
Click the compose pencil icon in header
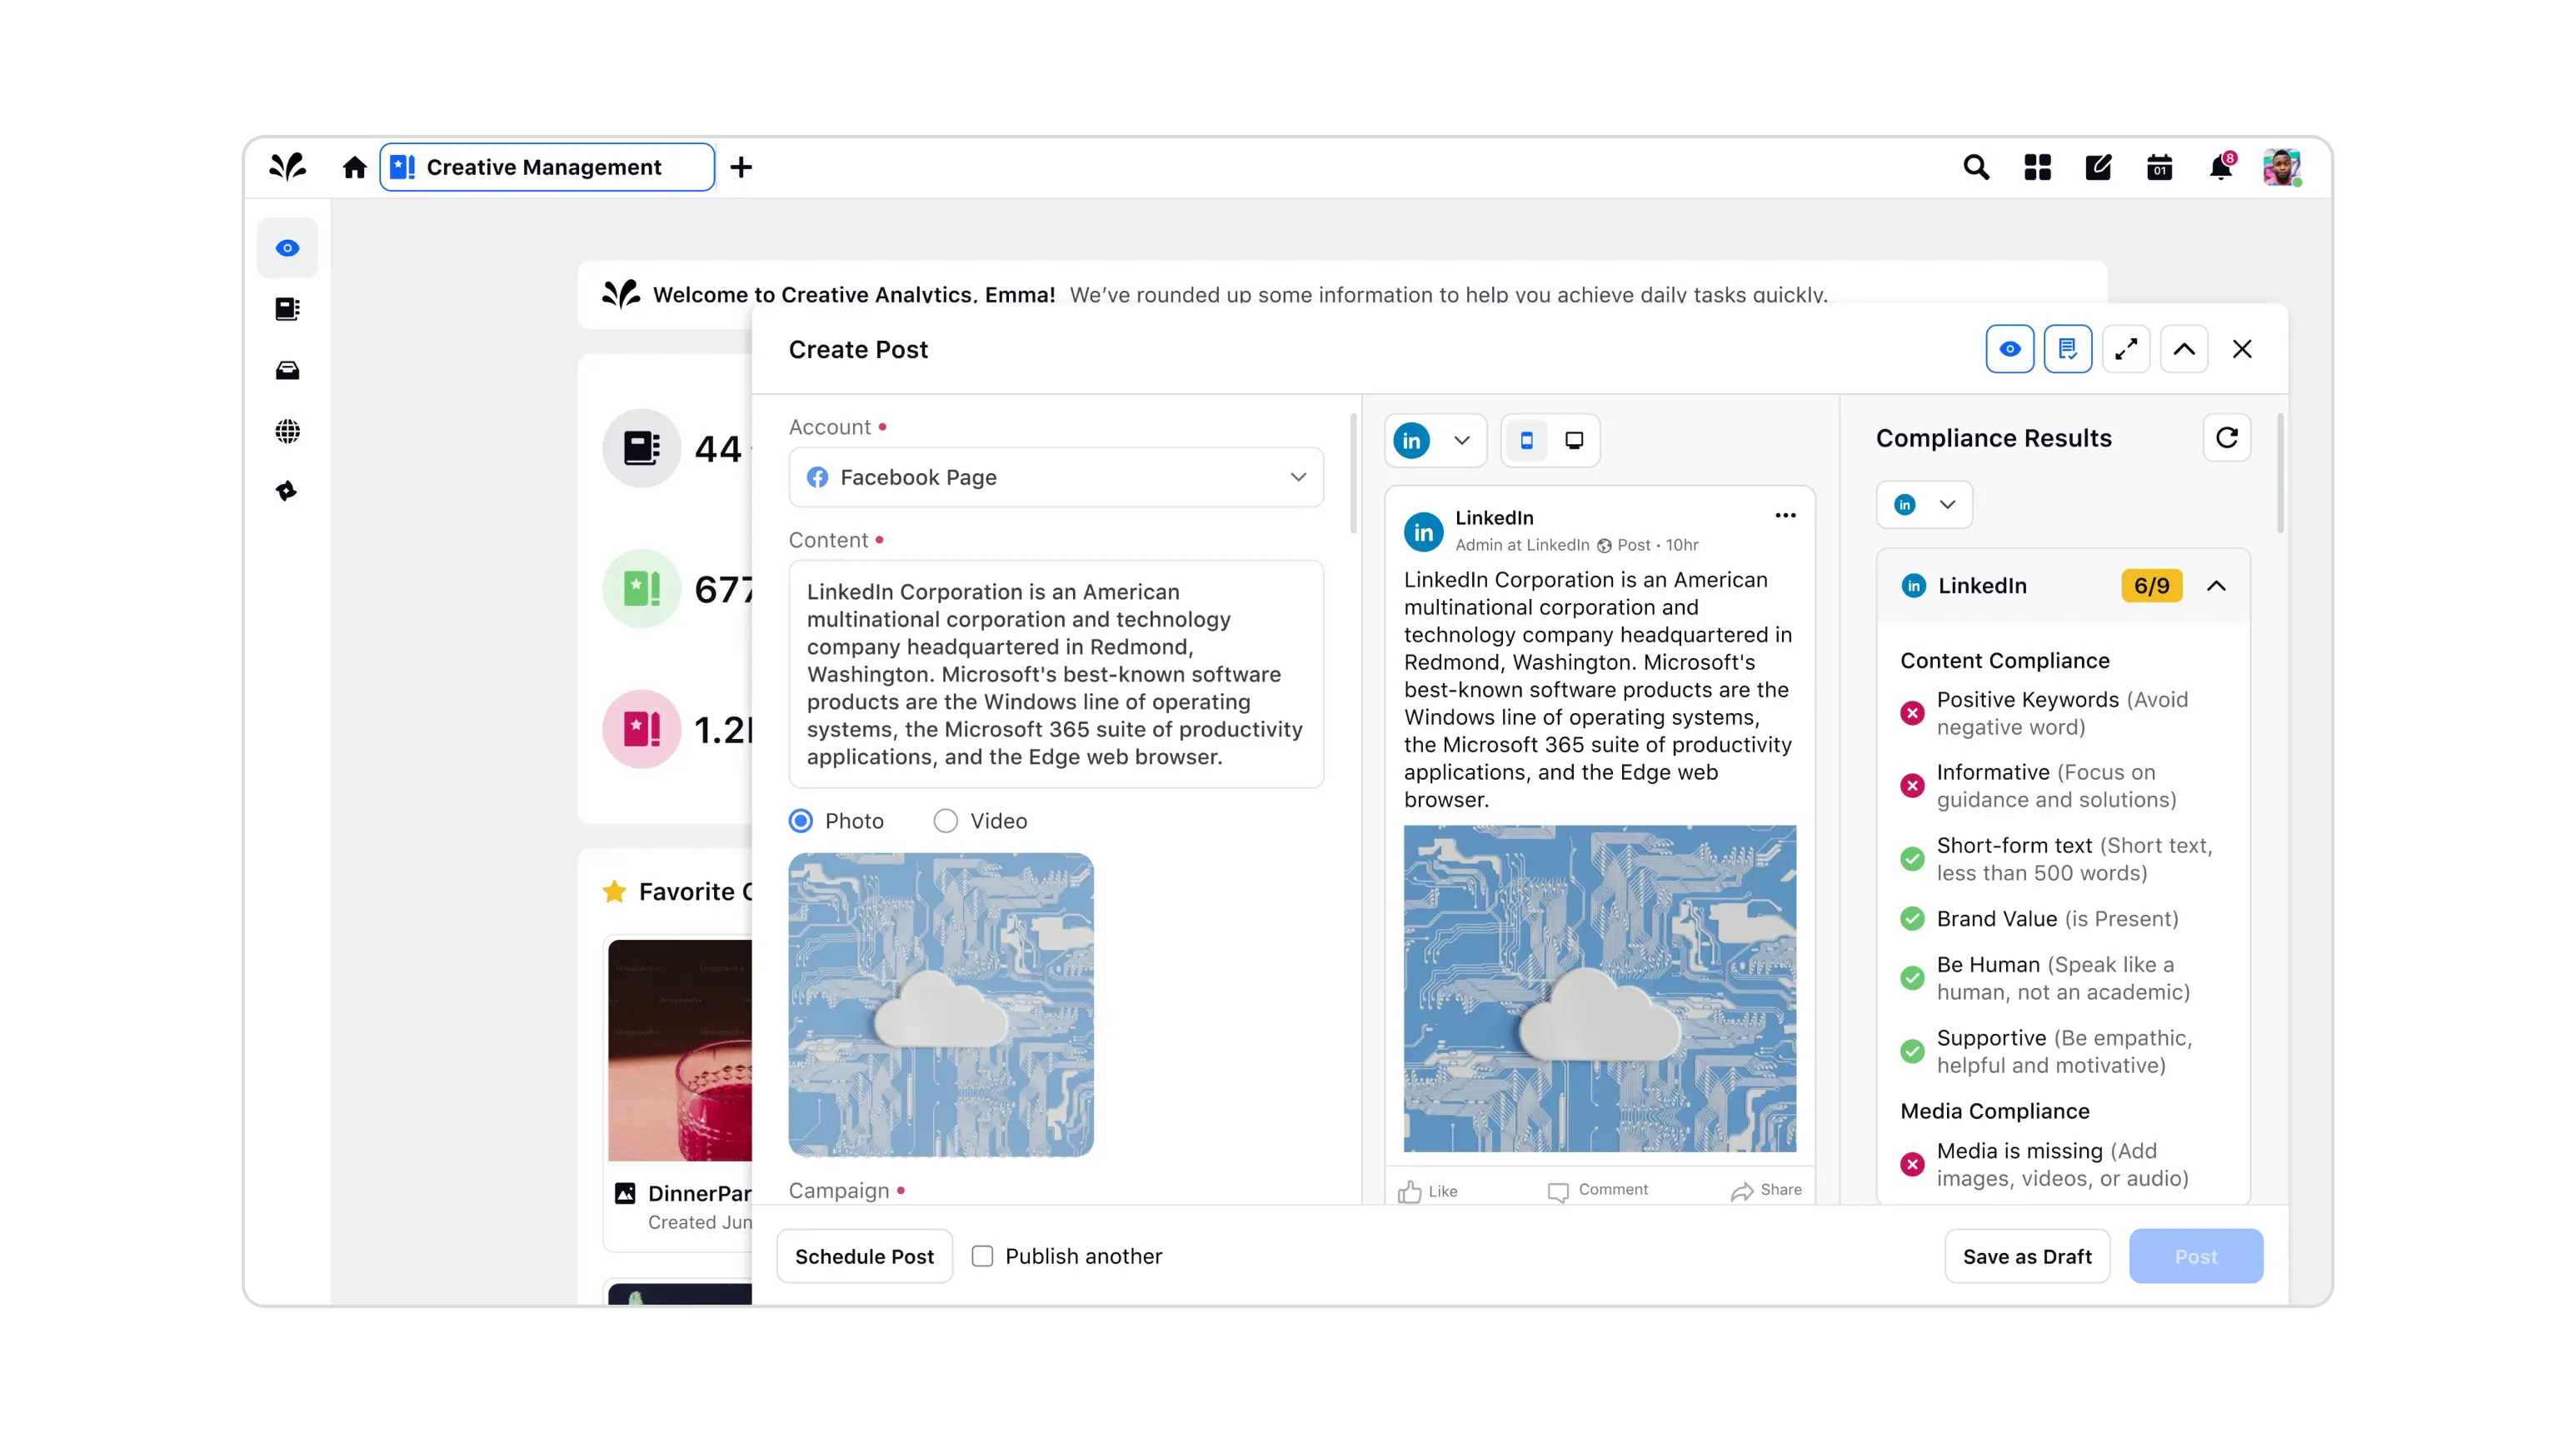[x=2098, y=167]
